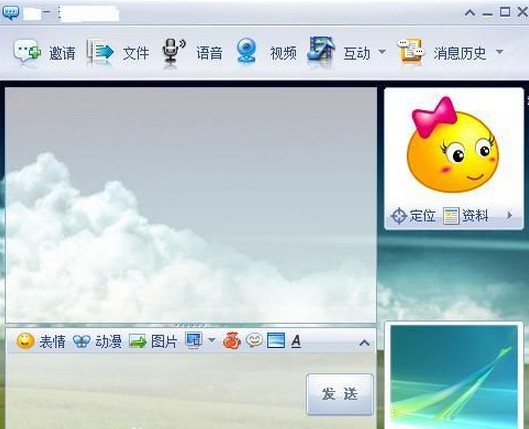This screenshot has height=429, width=529.
Task: Click the invite (邀请) chat icon
Action: (x=27, y=51)
